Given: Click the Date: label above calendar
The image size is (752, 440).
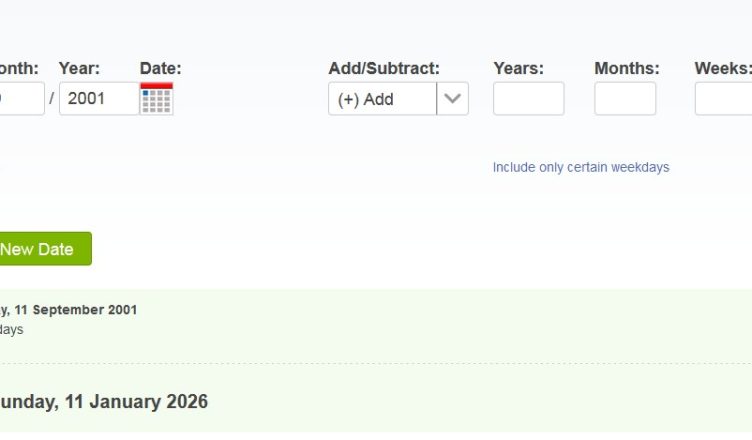Looking at the screenshot, I should point(160,68).
